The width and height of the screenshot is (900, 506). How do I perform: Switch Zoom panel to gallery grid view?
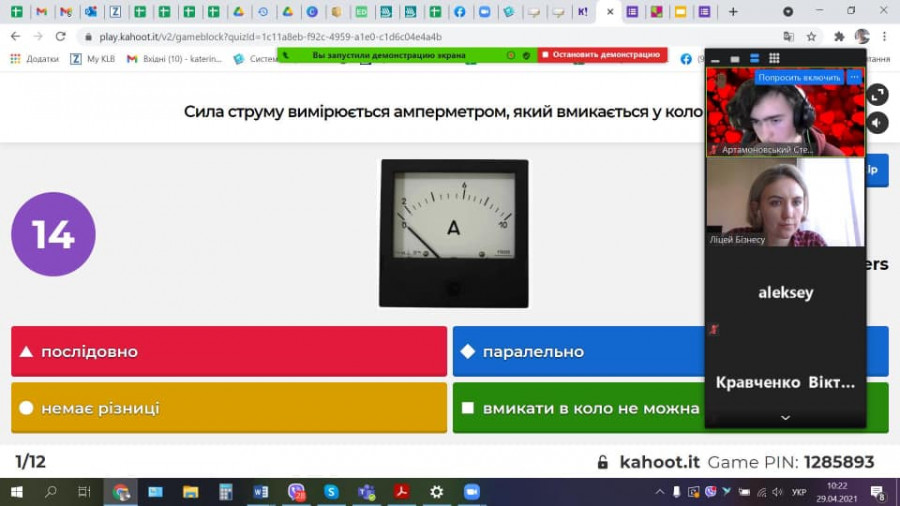click(774, 58)
